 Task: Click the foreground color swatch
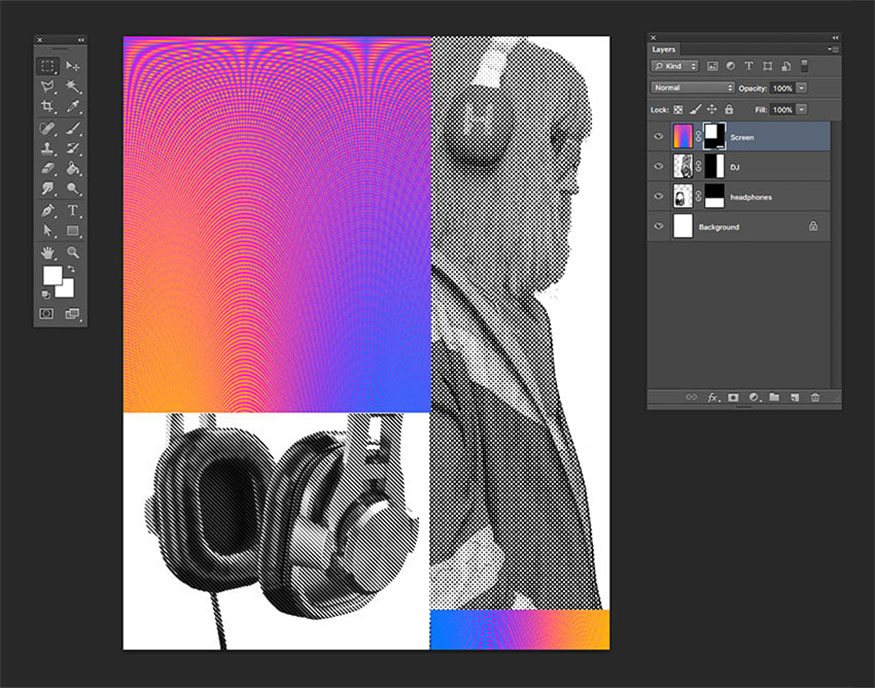[x=51, y=277]
